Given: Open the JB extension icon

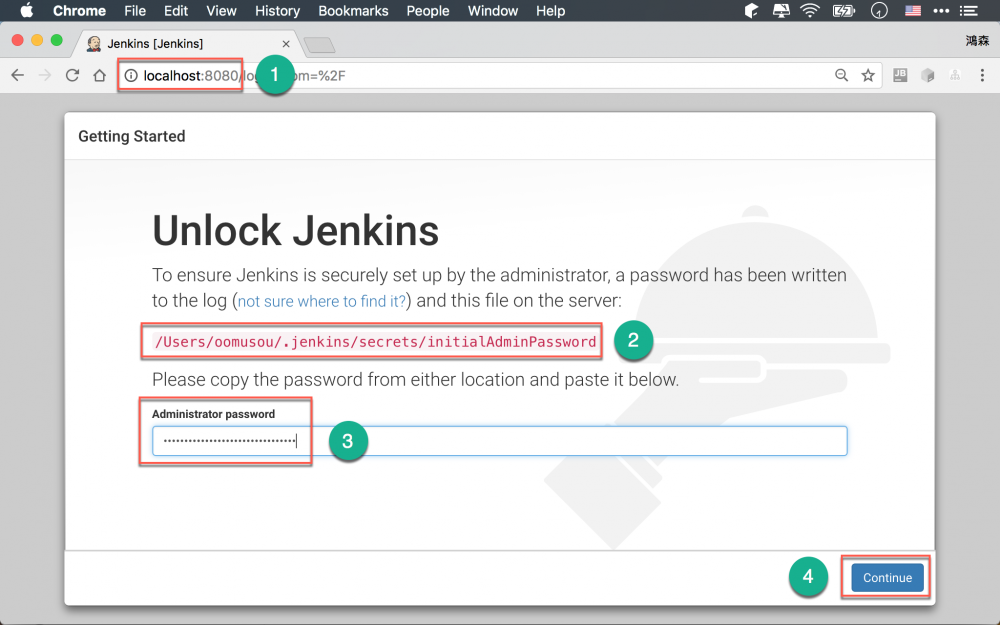Looking at the screenshot, I should click(x=900, y=75).
